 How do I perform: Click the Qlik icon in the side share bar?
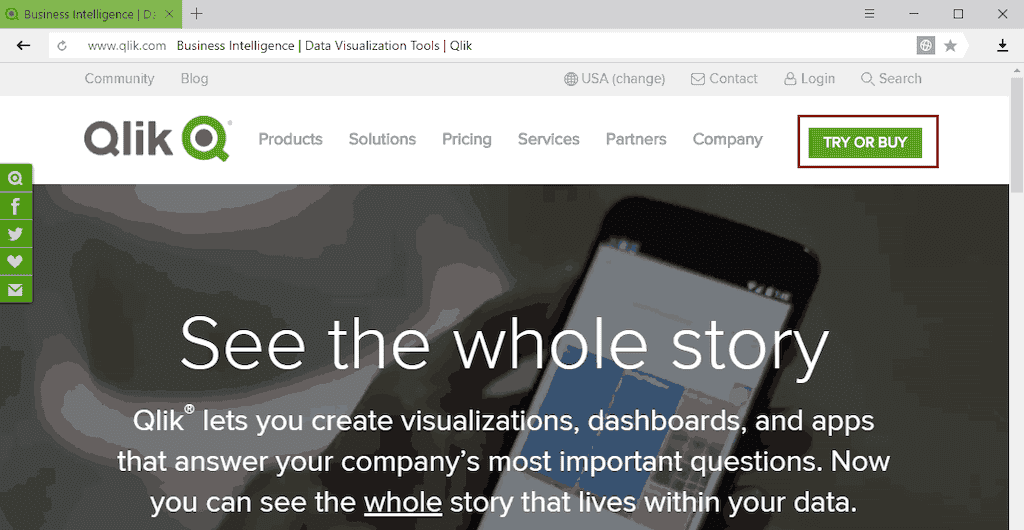point(15,178)
